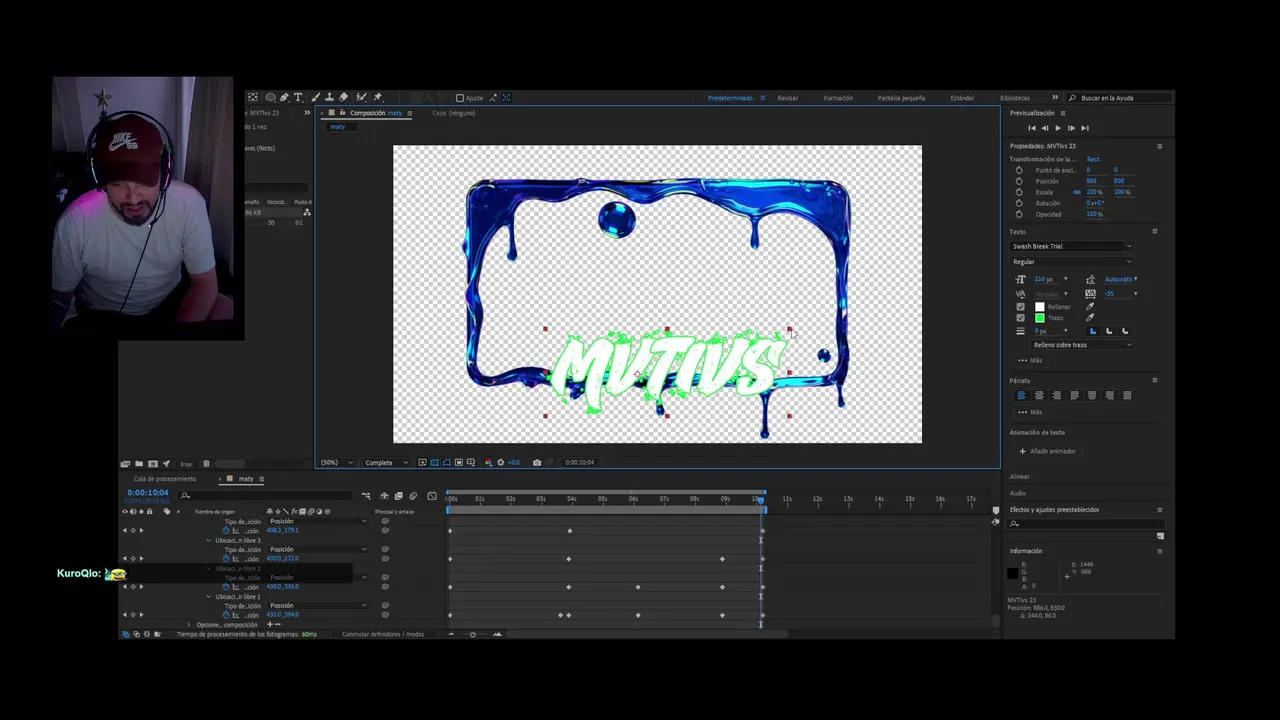1280x720 pixels.
Task: Select the Pen tool
Action: (x=284, y=97)
